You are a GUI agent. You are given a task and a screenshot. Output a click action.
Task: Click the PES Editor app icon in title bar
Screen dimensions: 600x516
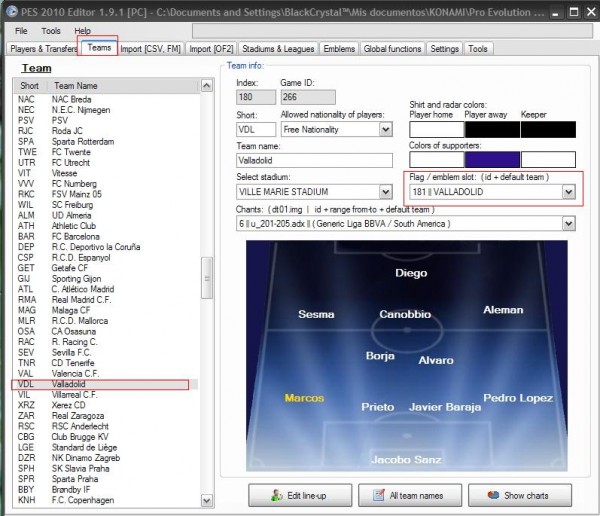(x=12, y=11)
